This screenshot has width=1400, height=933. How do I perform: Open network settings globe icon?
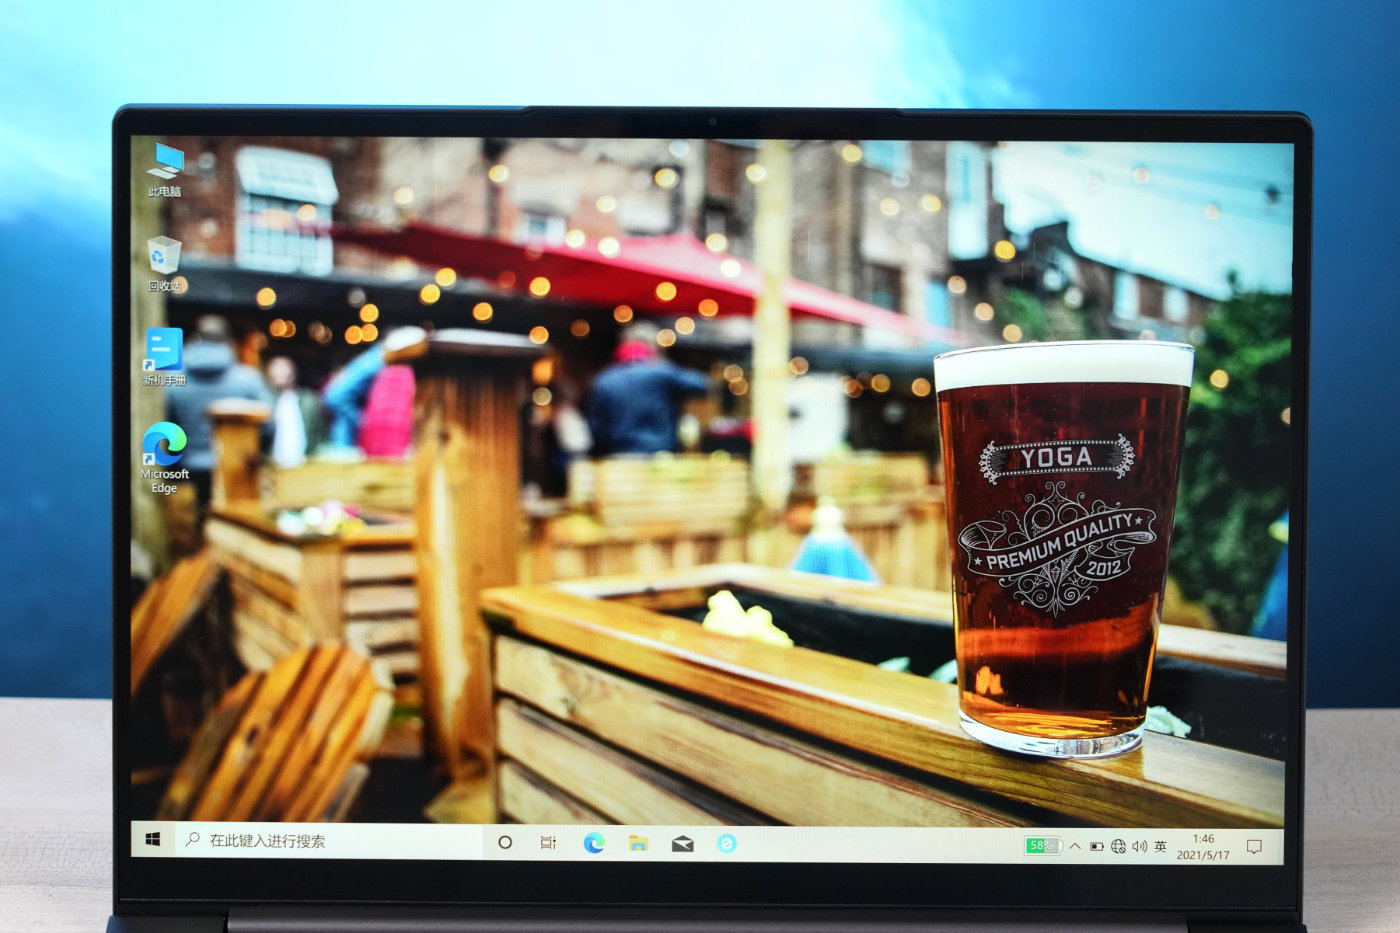point(1118,847)
